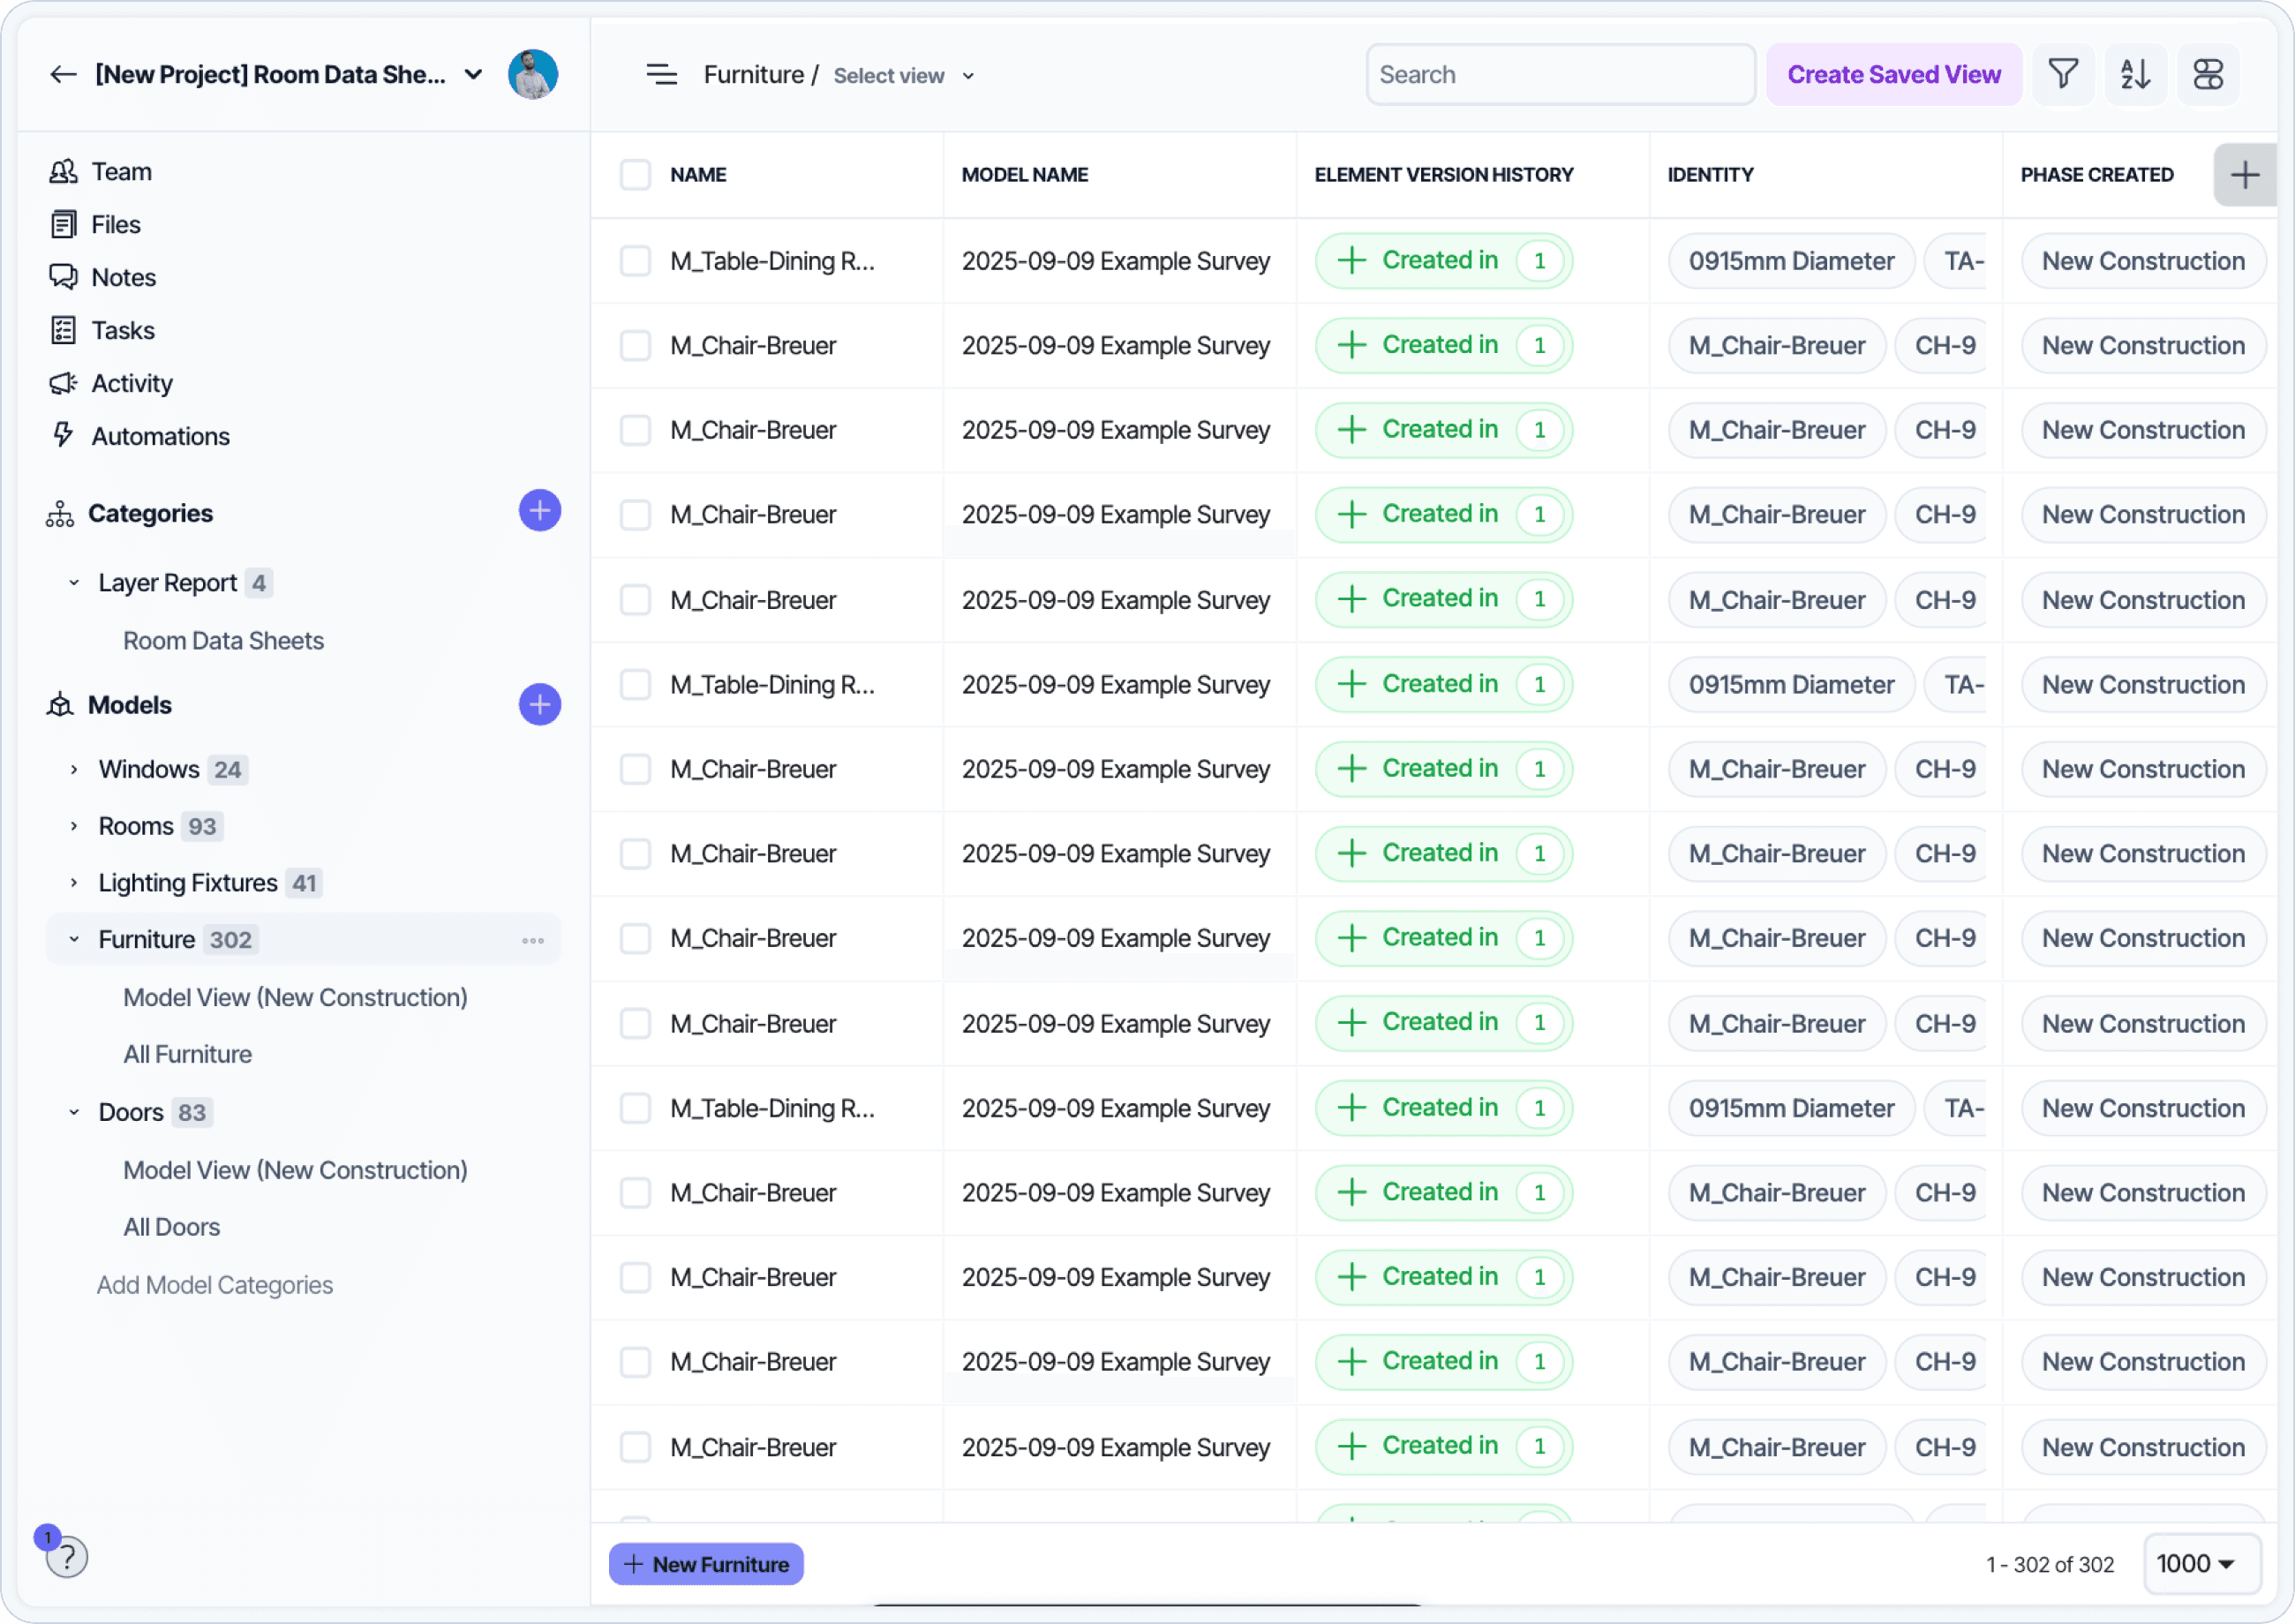
Task: Click in the Search input field
Action: (x=1560, y=75)
